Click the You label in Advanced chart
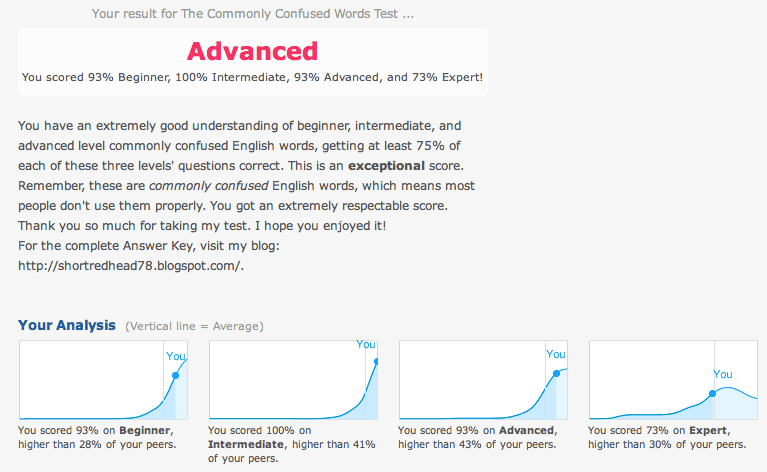Viewport: 767px width, 472px height. 556,354
